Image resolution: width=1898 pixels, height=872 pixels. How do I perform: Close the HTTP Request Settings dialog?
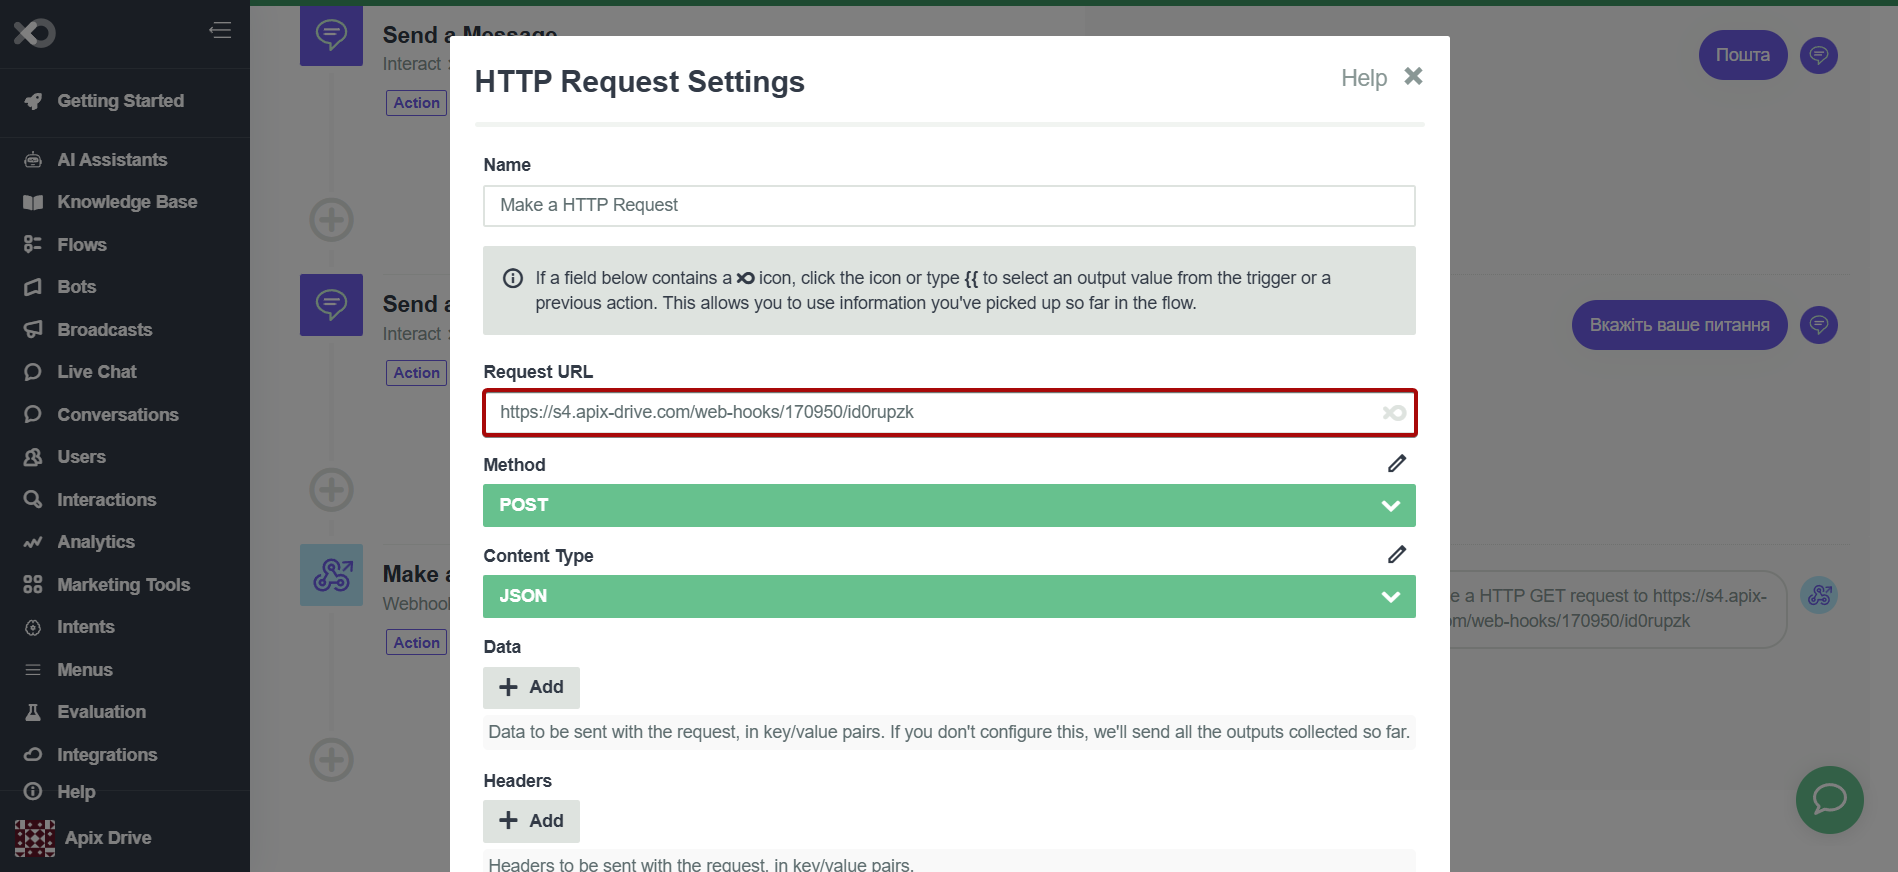1413,76
